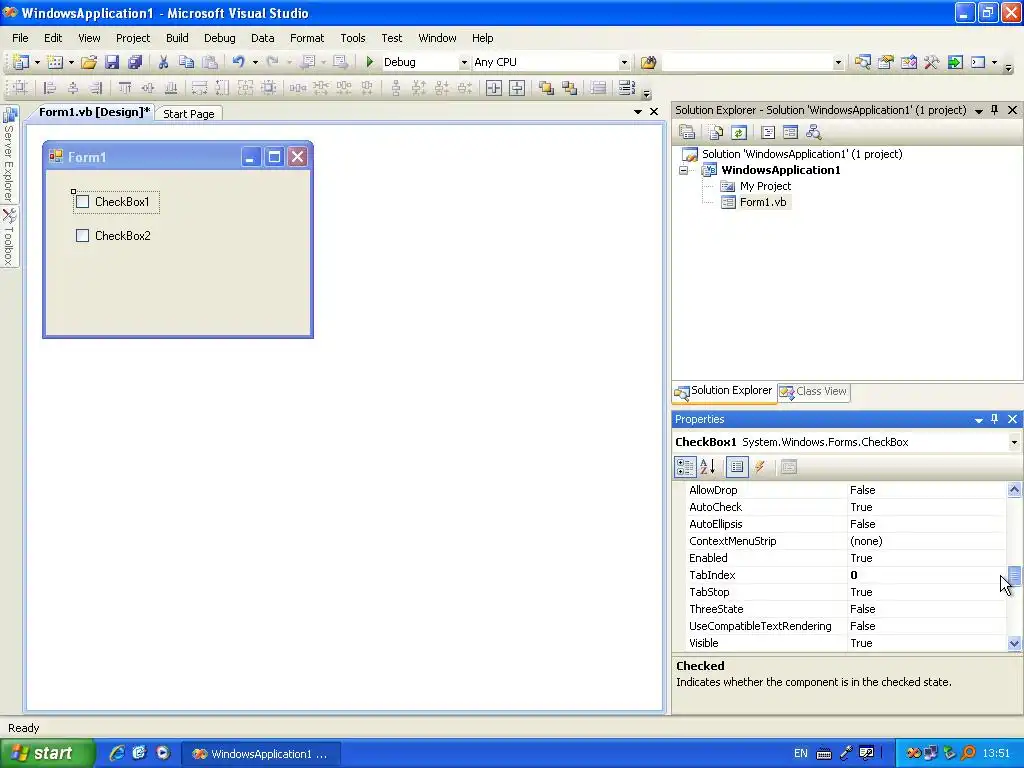Click View Designer icon in Solution Explorer

point(790,133)
